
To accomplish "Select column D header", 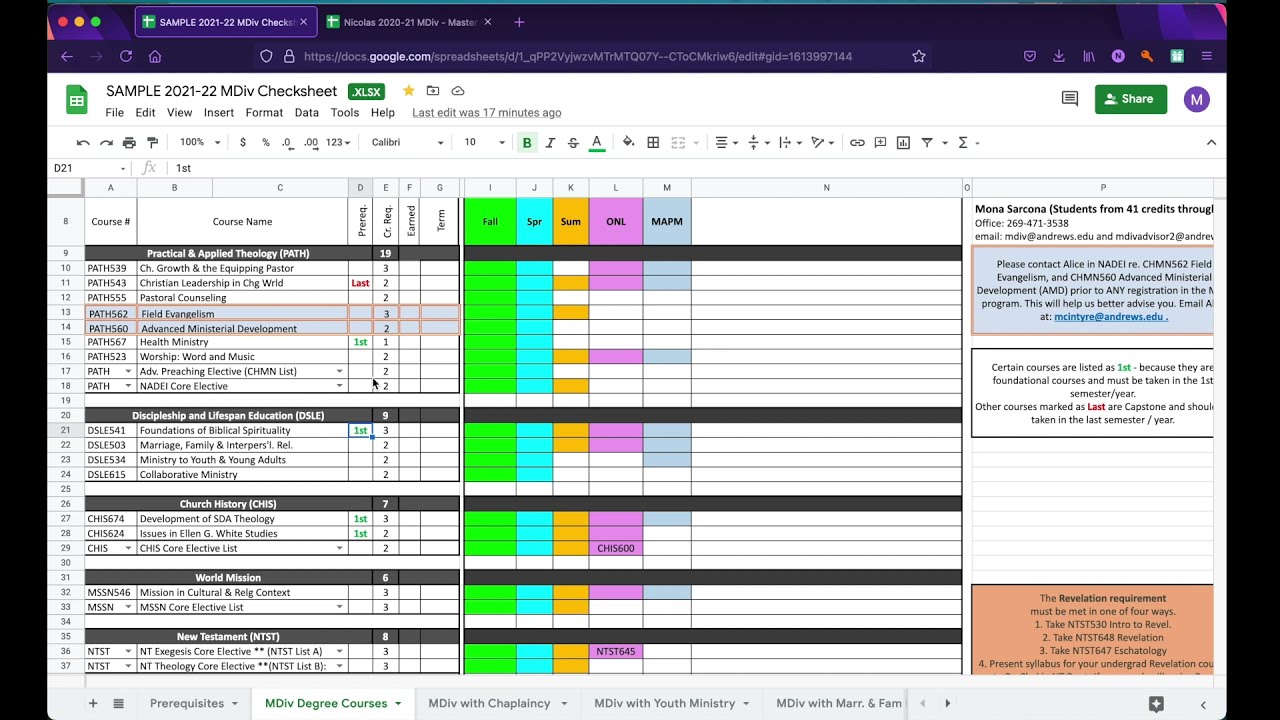I will click(360, 188).
